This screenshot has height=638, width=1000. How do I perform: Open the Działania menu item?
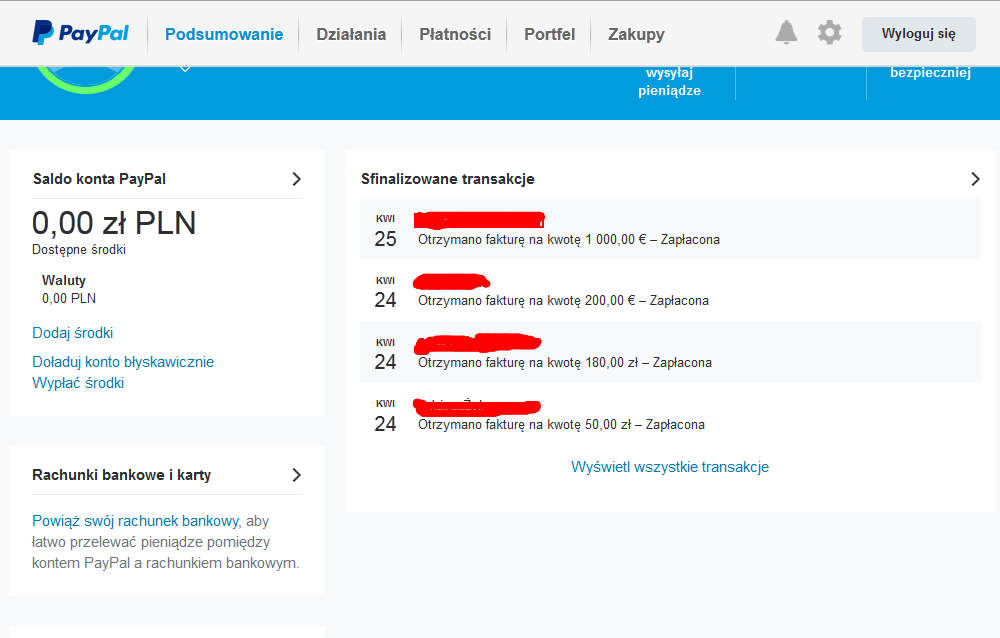tap(351, 34)
